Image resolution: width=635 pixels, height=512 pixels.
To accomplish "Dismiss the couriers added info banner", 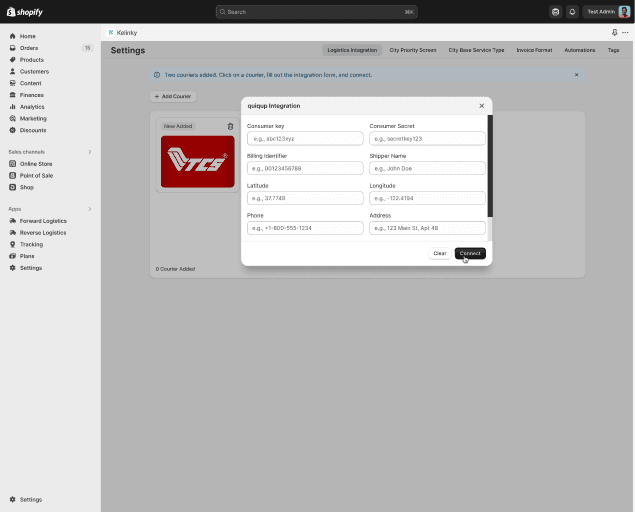I will click(576, 75).
